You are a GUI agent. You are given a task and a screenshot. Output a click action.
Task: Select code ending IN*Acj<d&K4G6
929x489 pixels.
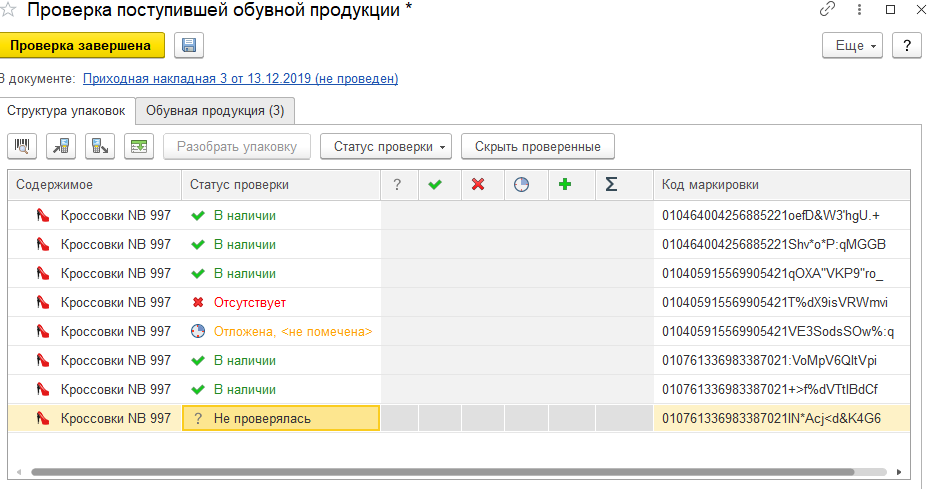[781, 418]
